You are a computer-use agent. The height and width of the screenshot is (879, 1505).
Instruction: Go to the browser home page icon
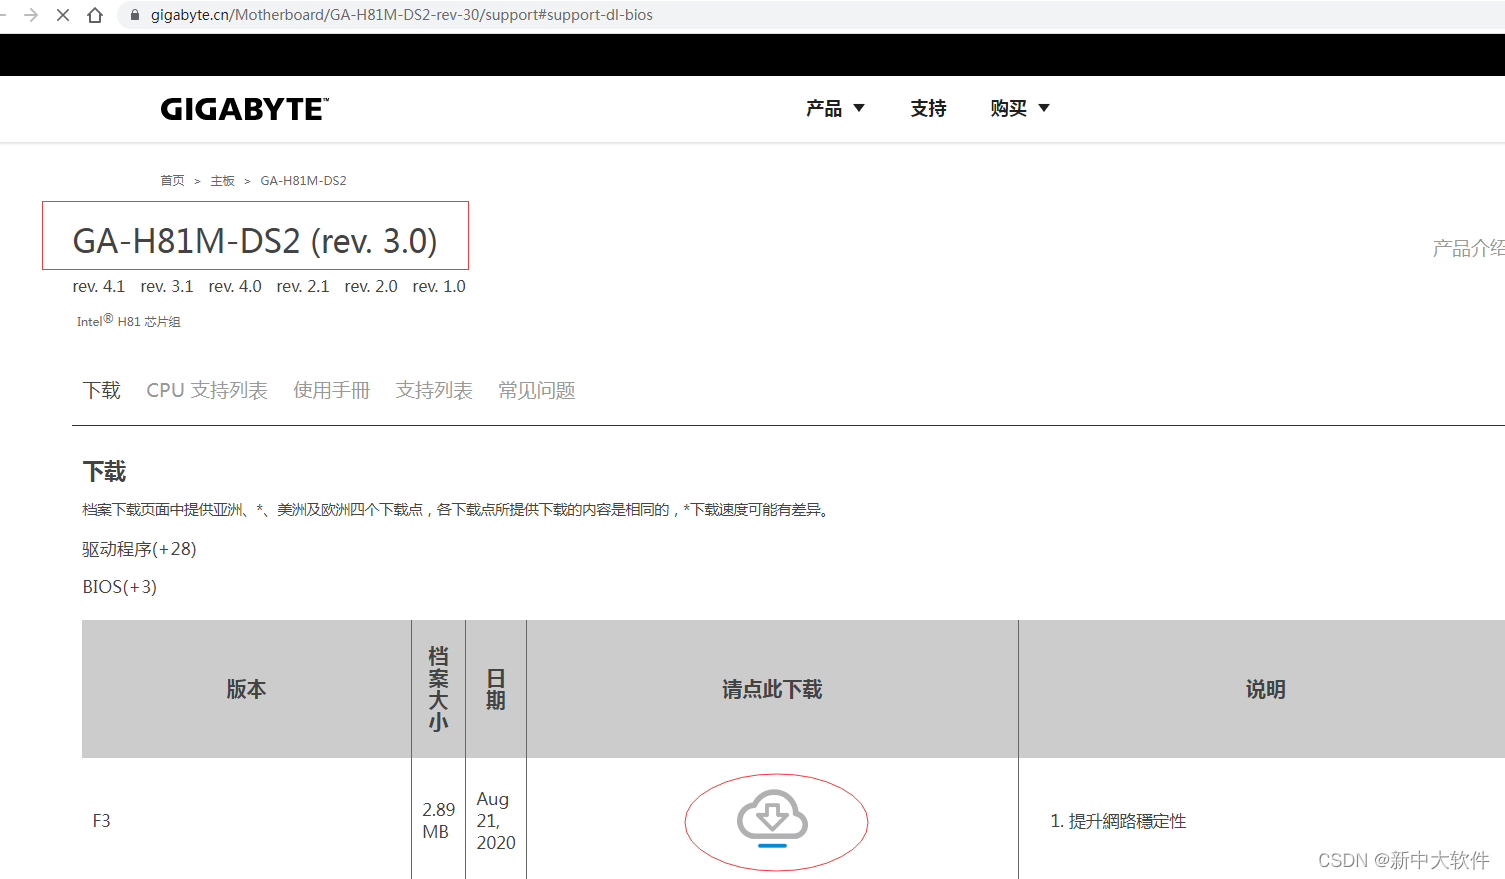(95, 15)
